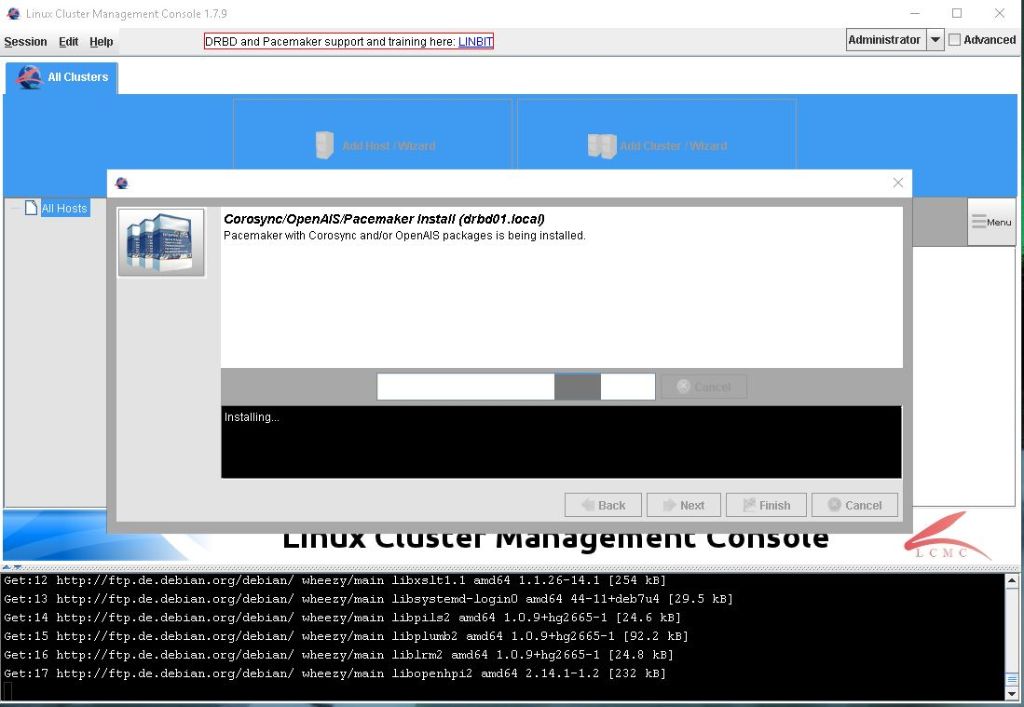Click the Back arrow icon

point(588,505)
